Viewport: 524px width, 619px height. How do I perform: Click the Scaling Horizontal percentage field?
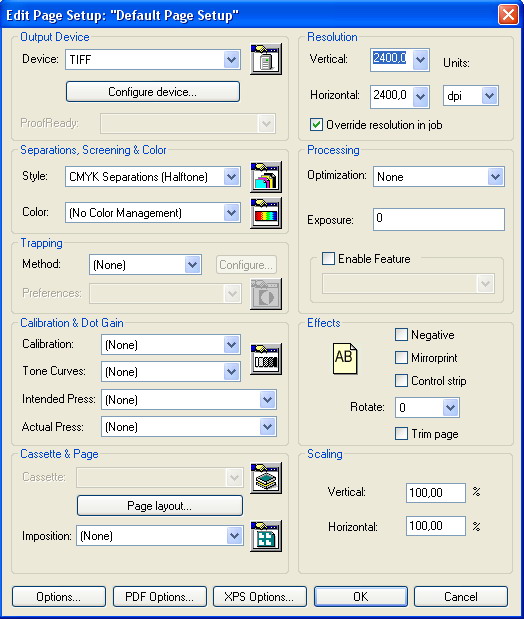[436, 526]
